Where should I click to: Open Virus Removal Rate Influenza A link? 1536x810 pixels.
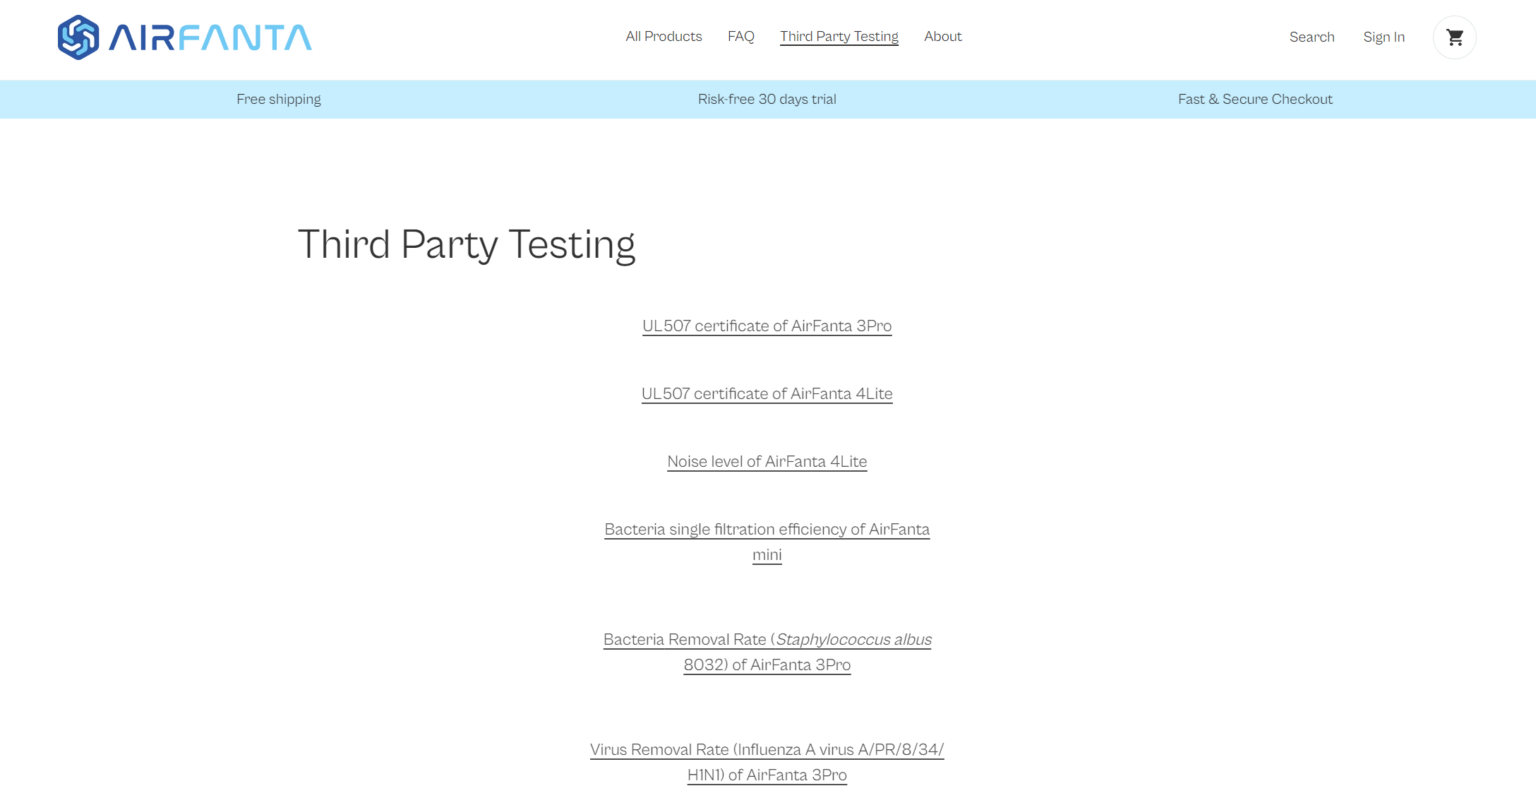pos(767,750)
